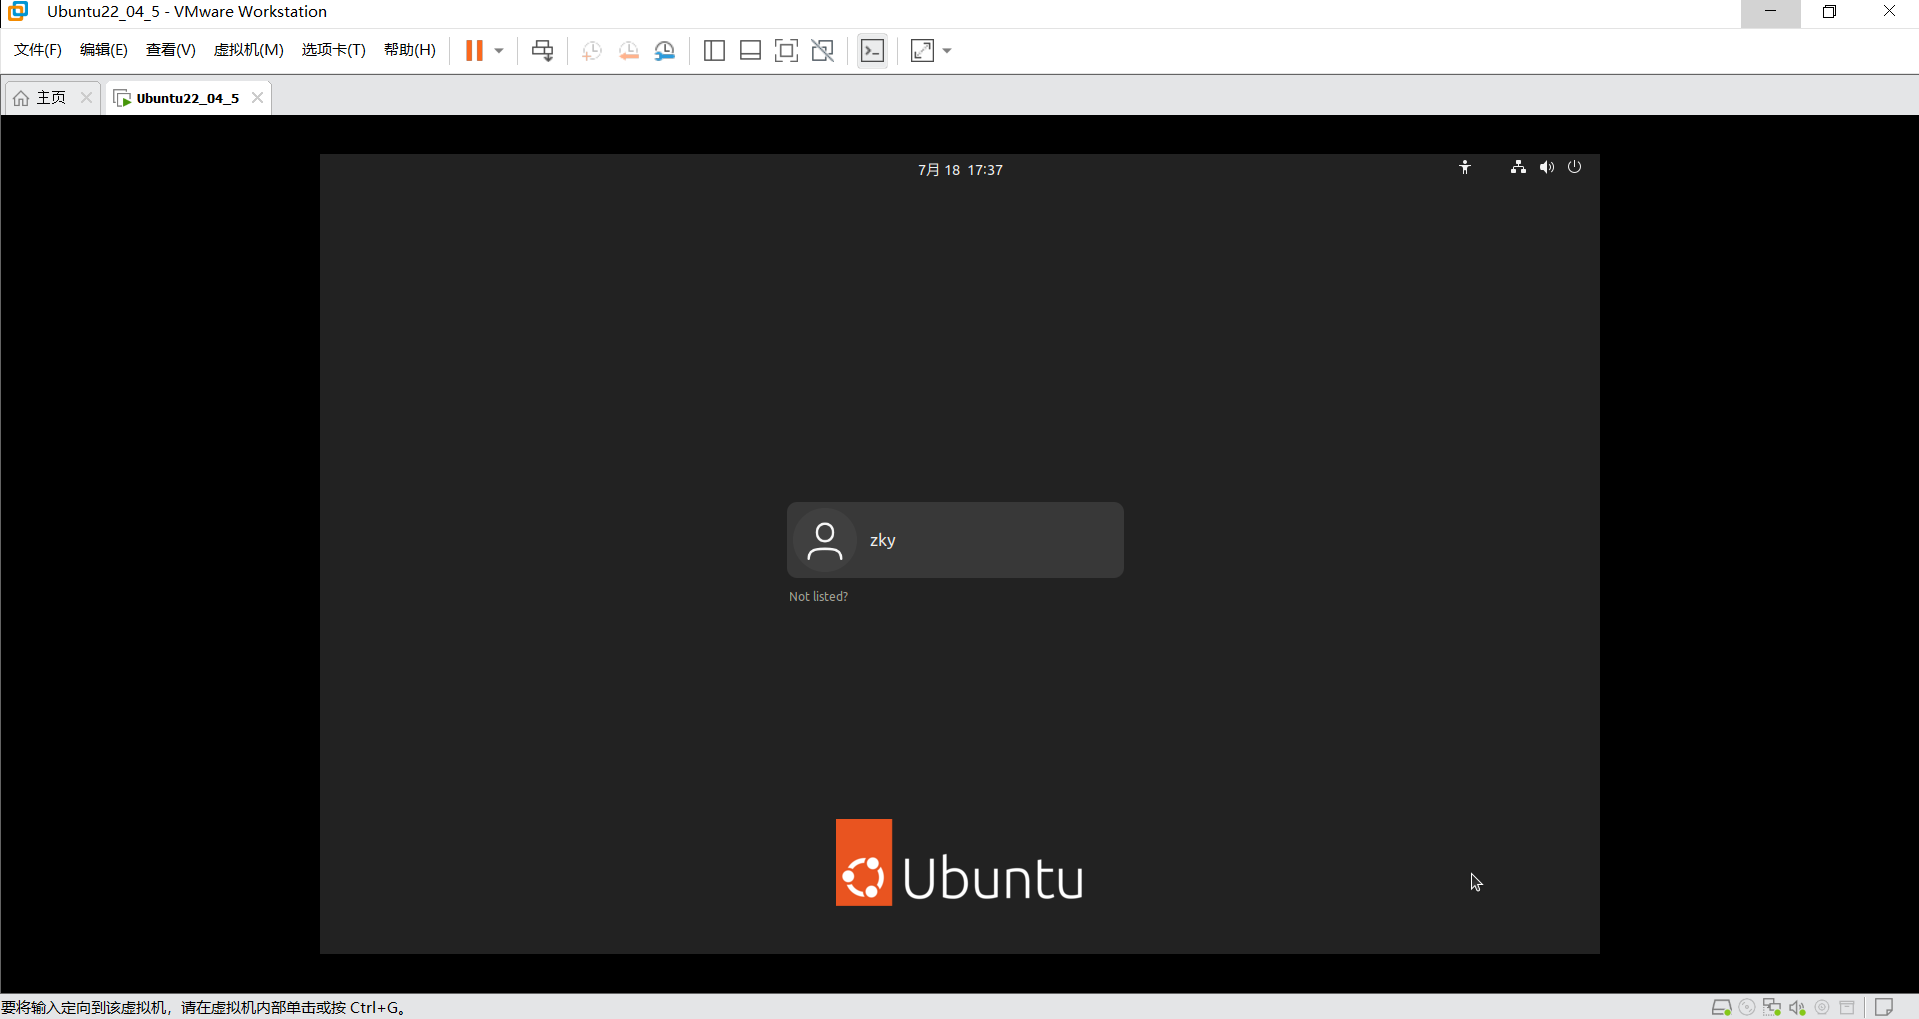
Task: Click the sound card status icon
Action: pos(1797,1007)
